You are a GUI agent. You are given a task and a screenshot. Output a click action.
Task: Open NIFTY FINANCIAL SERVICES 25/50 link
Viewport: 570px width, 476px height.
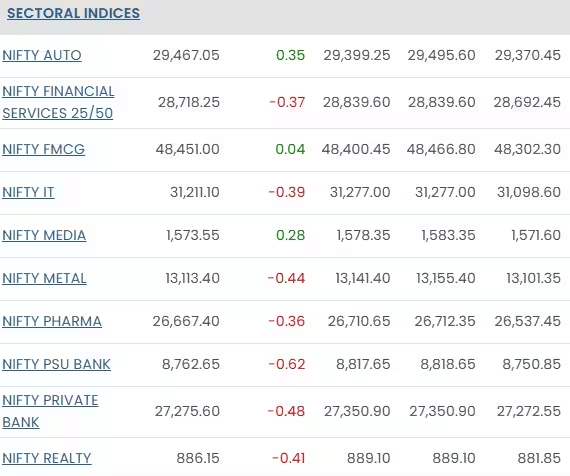[x=58, y=102]
